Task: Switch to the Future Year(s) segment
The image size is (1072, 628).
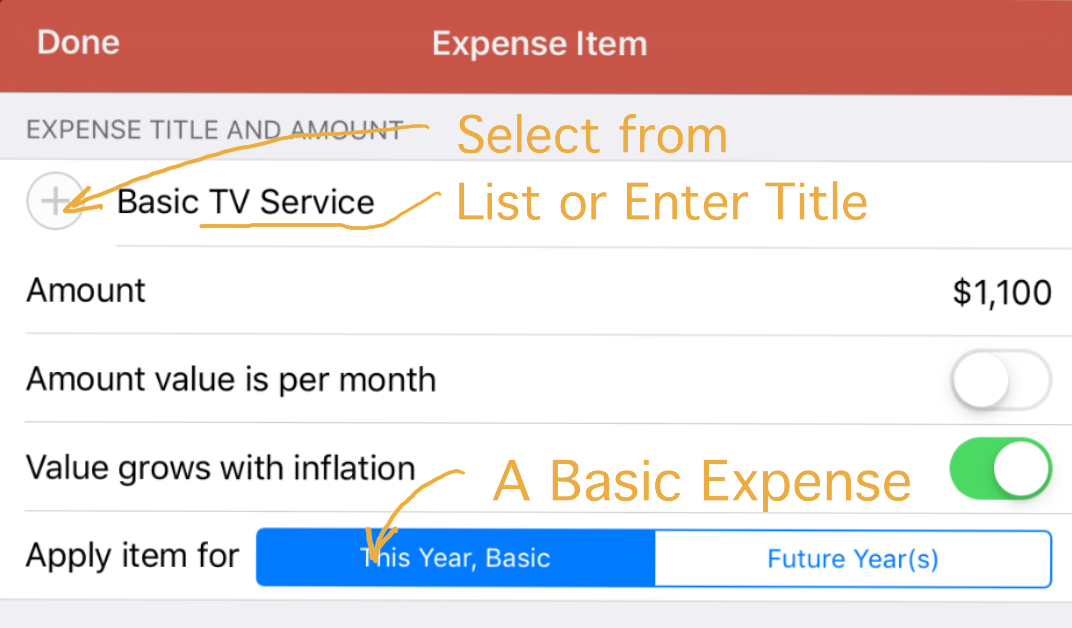Action: pos(853,558)
